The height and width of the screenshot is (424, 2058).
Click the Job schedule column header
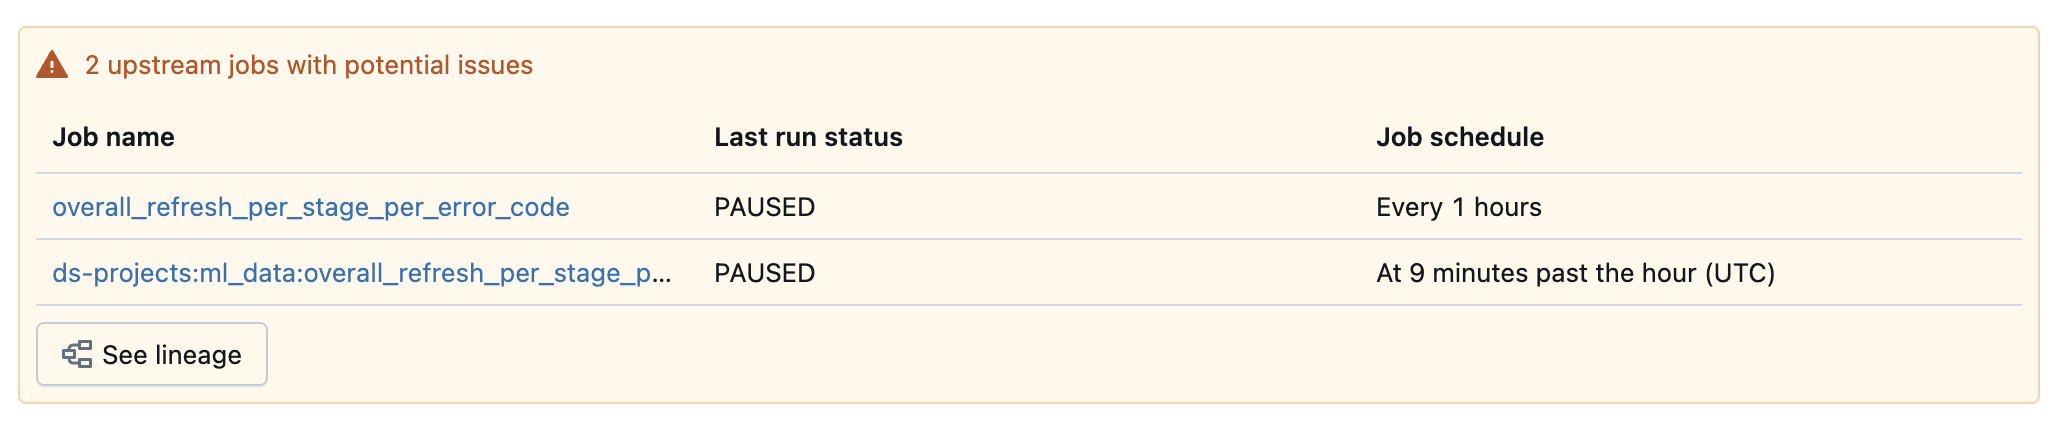(1459, 137)
